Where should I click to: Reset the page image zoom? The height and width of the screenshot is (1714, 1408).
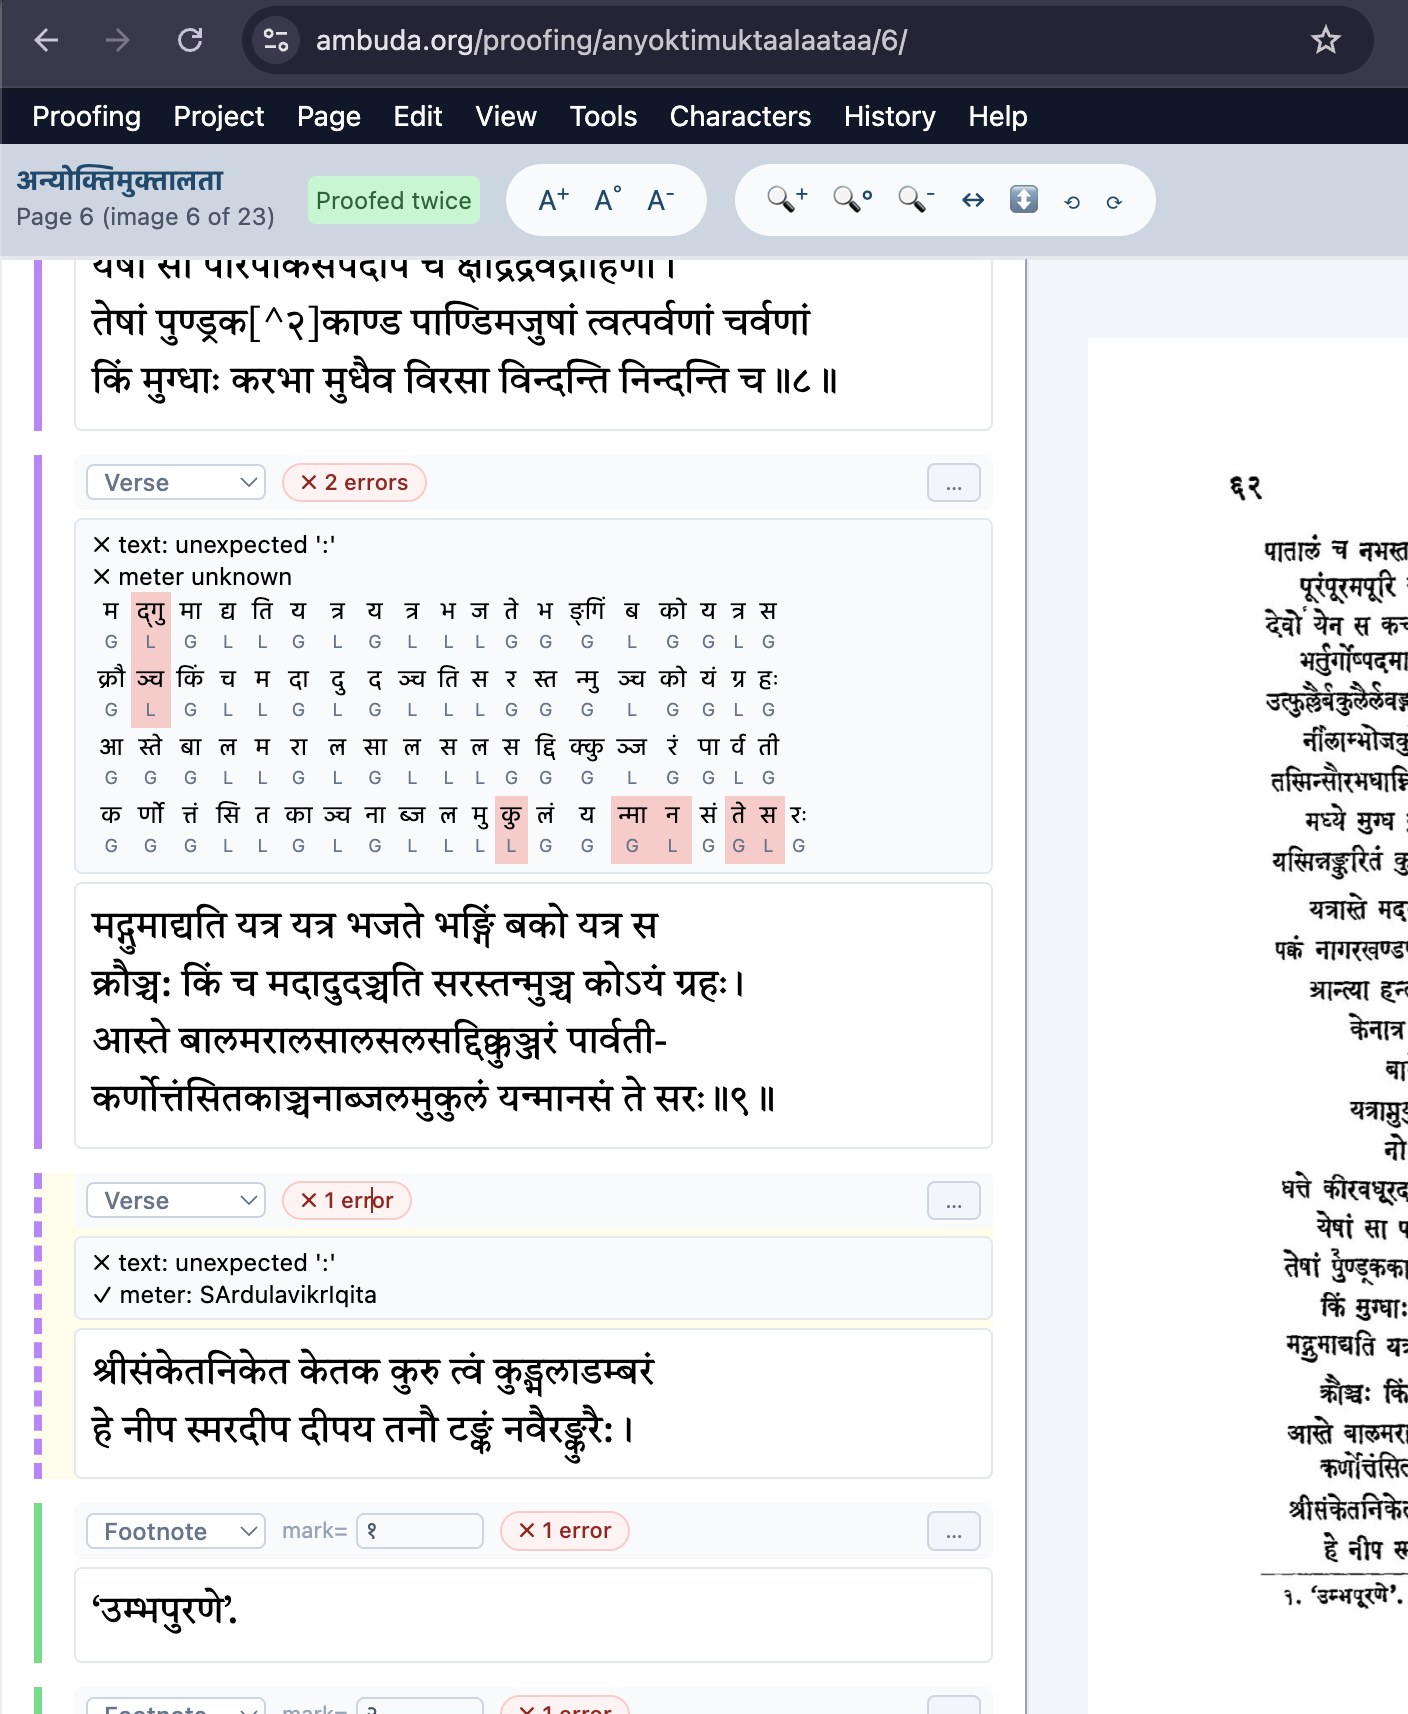point(853,200)
